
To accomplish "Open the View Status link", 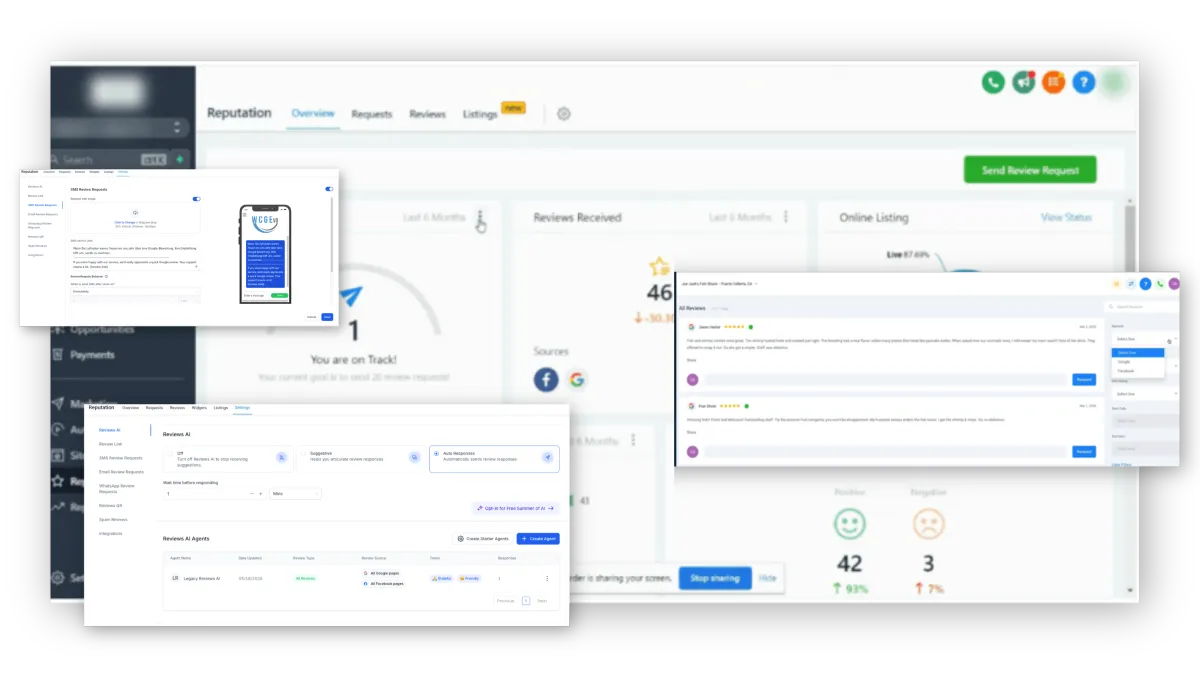I will pyautogui.click(x=1066, y=217).
